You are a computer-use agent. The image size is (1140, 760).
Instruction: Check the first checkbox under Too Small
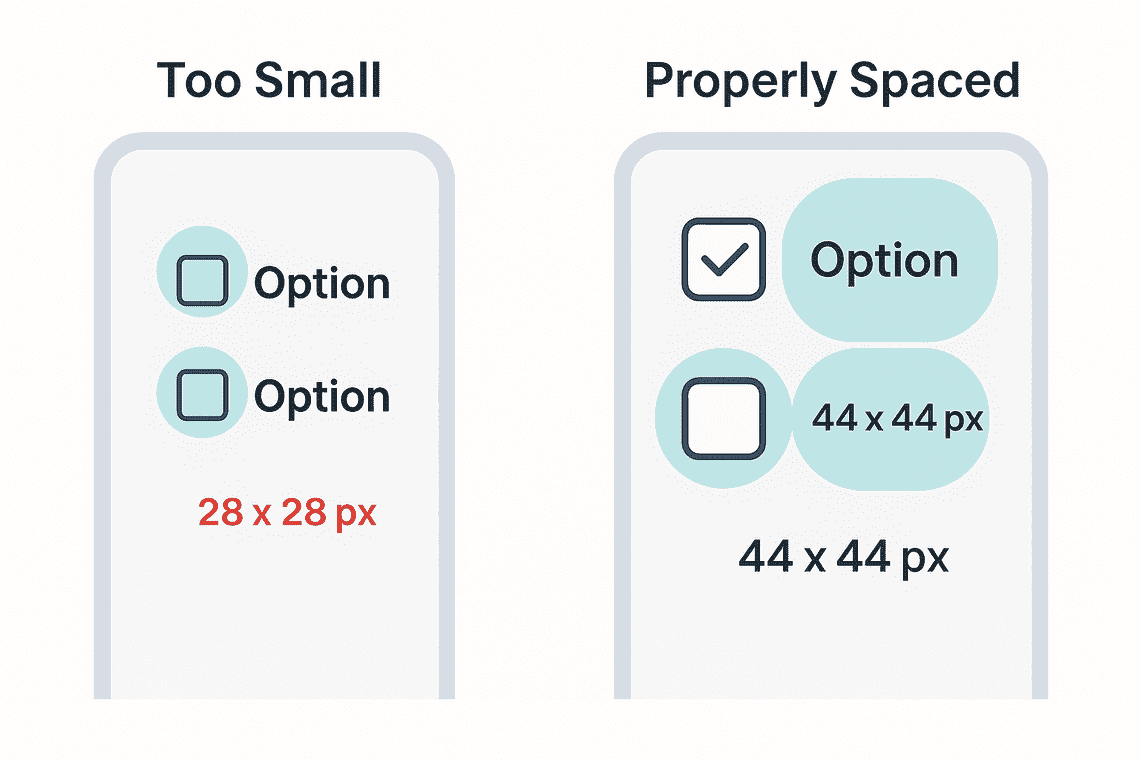pyautogui.click(x=202, y=280)
